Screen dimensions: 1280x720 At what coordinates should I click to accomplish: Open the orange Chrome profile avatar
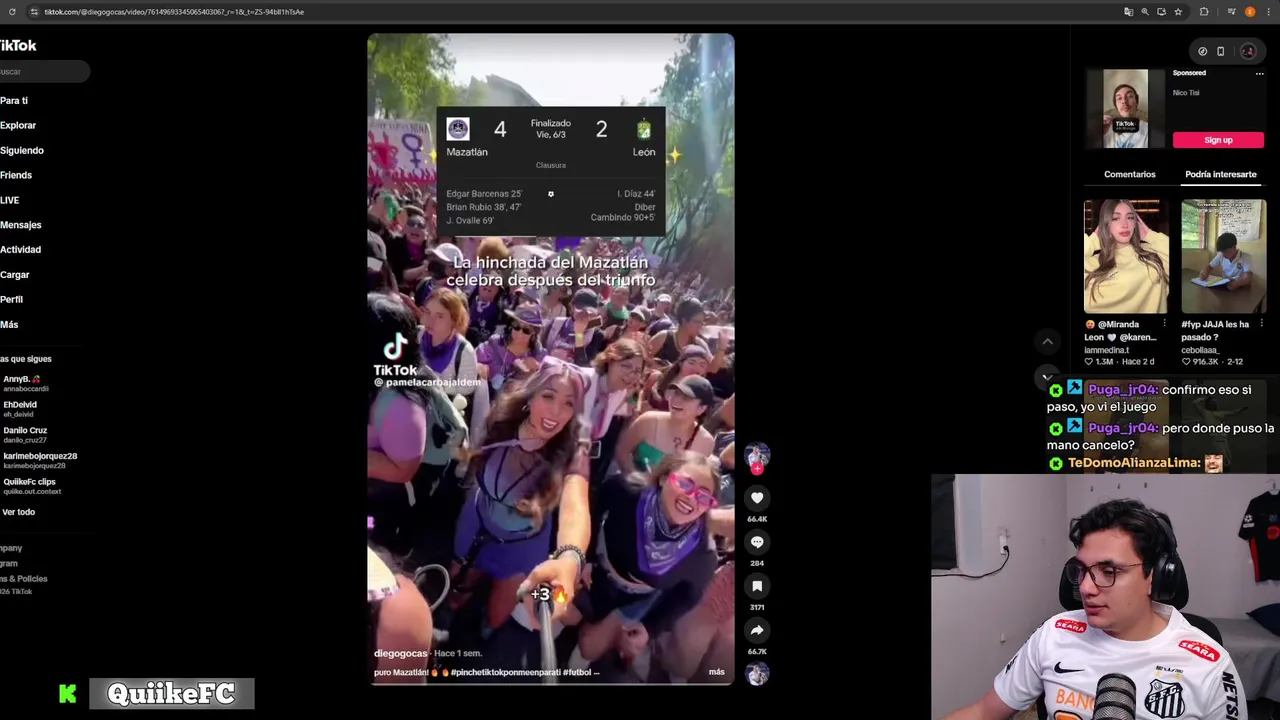(1250, 12)
